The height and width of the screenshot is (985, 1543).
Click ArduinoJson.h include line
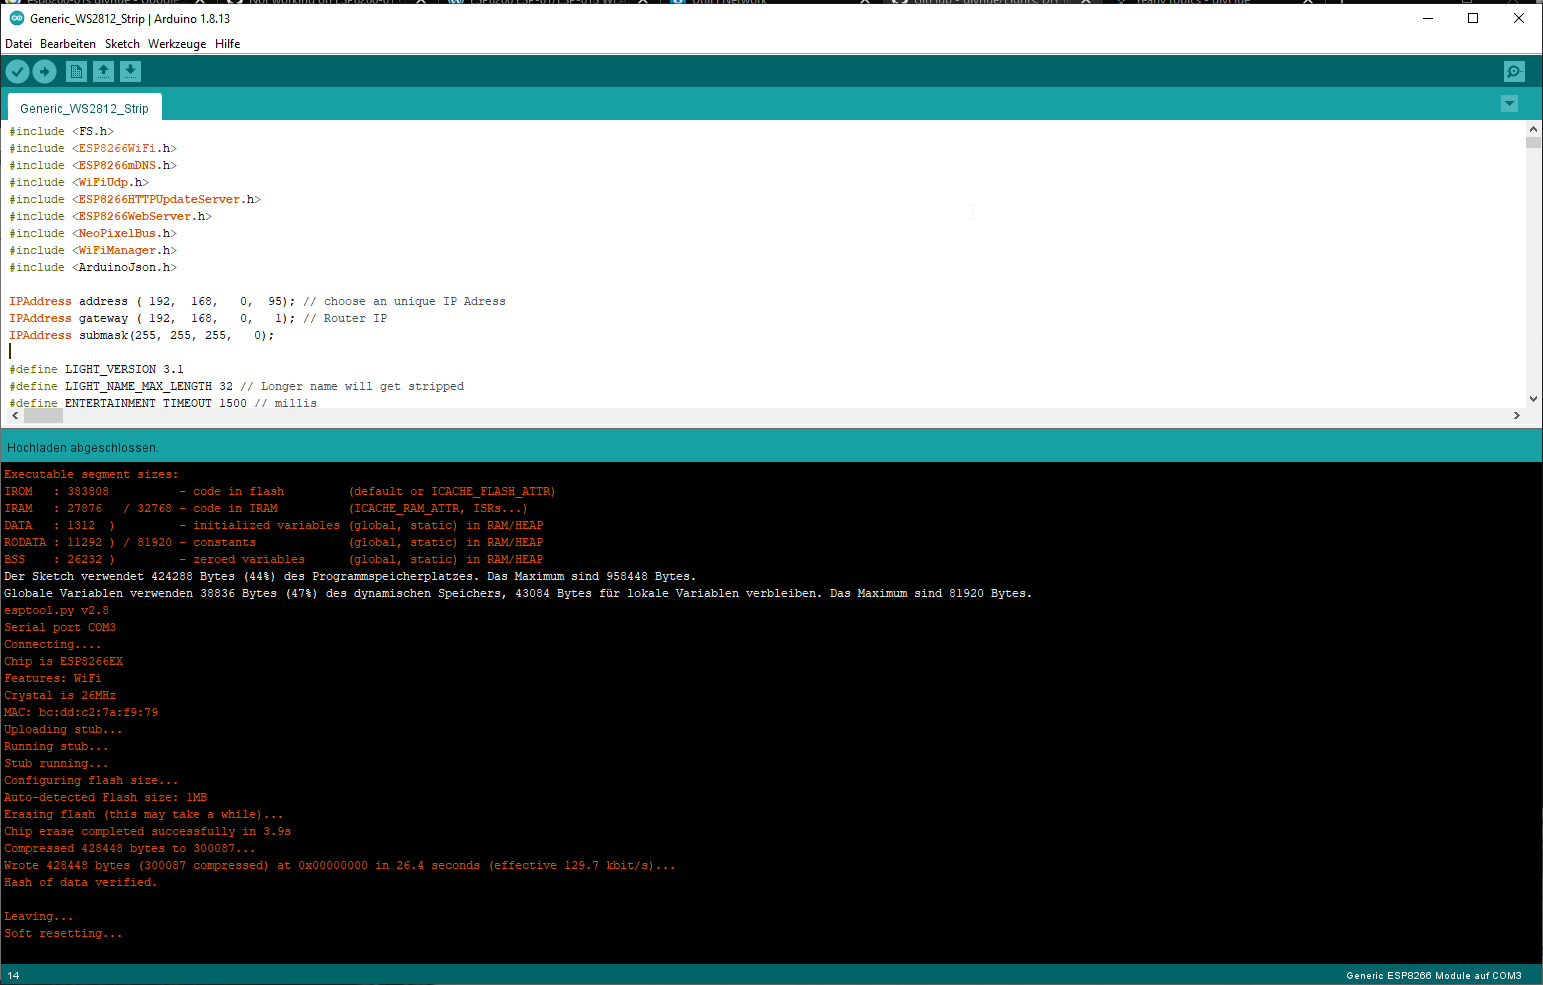point(93,267)
